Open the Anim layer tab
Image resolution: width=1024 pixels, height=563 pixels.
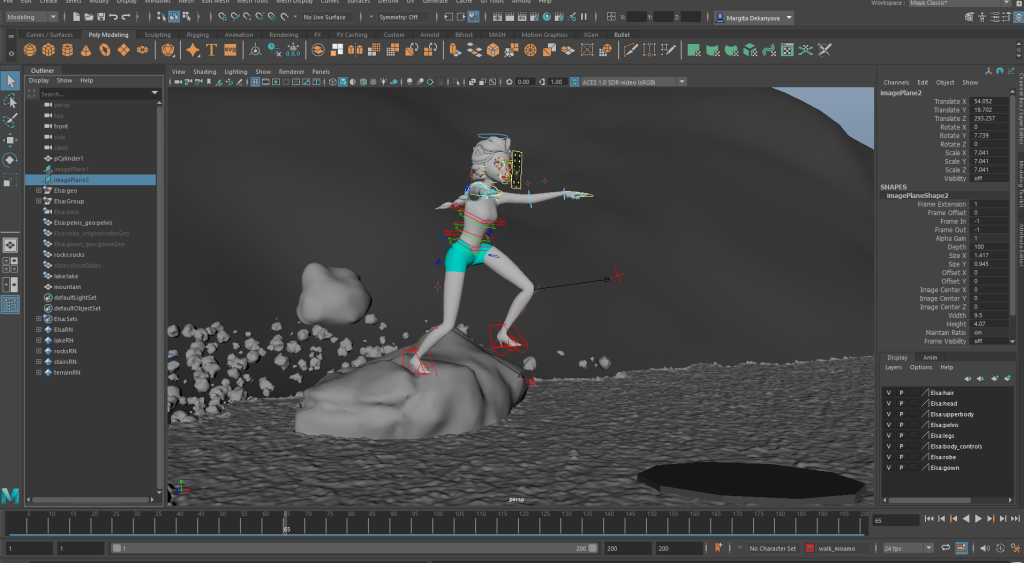click(930, 357)
